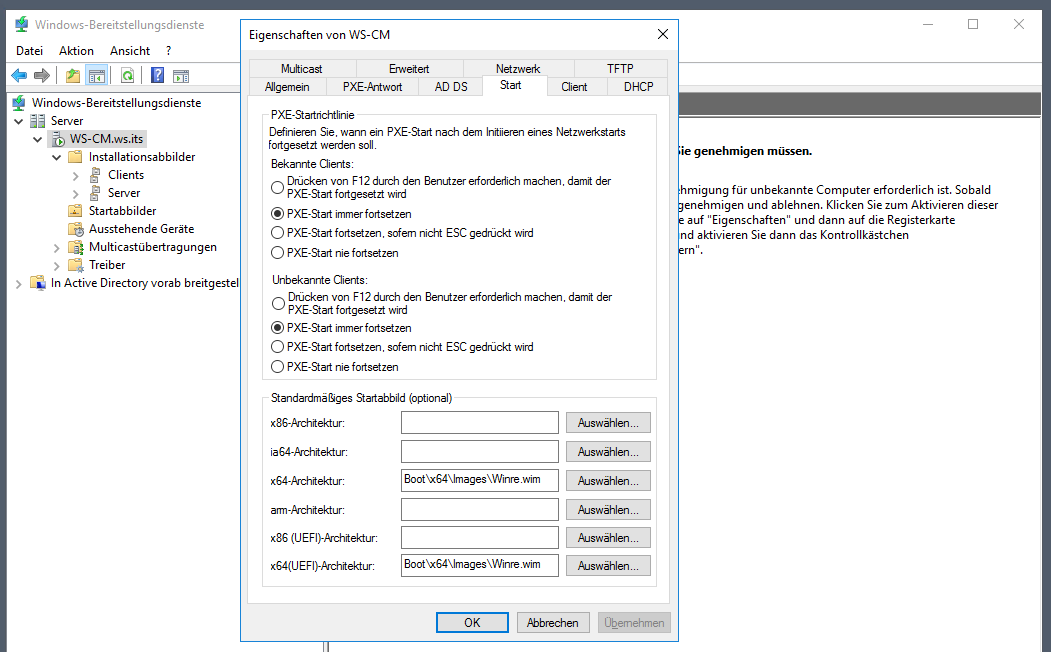The height and width of the screenshot is (652, 1051).
Task: Click the x86-Architektur boot image field
Action: 480,423
